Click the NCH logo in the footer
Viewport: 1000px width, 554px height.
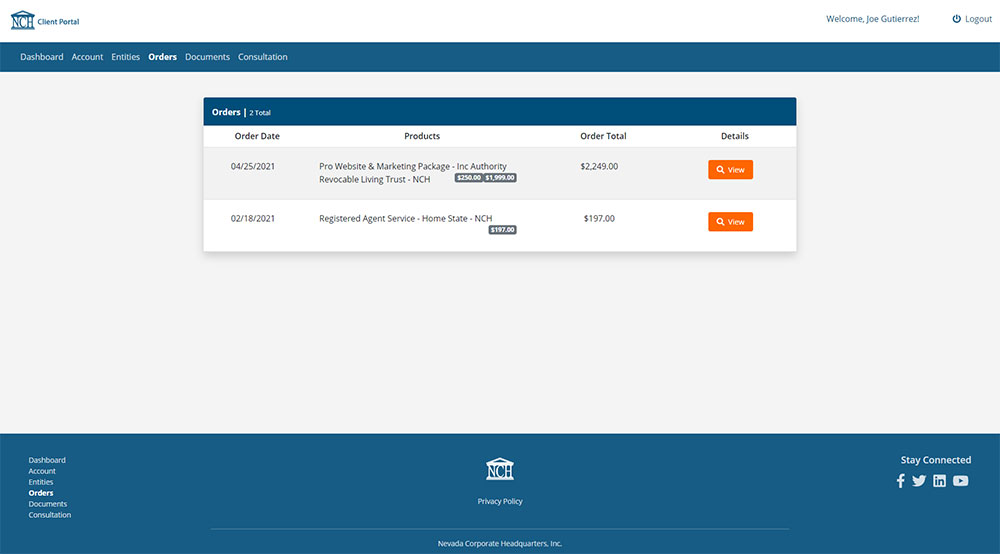coord(499,469)
